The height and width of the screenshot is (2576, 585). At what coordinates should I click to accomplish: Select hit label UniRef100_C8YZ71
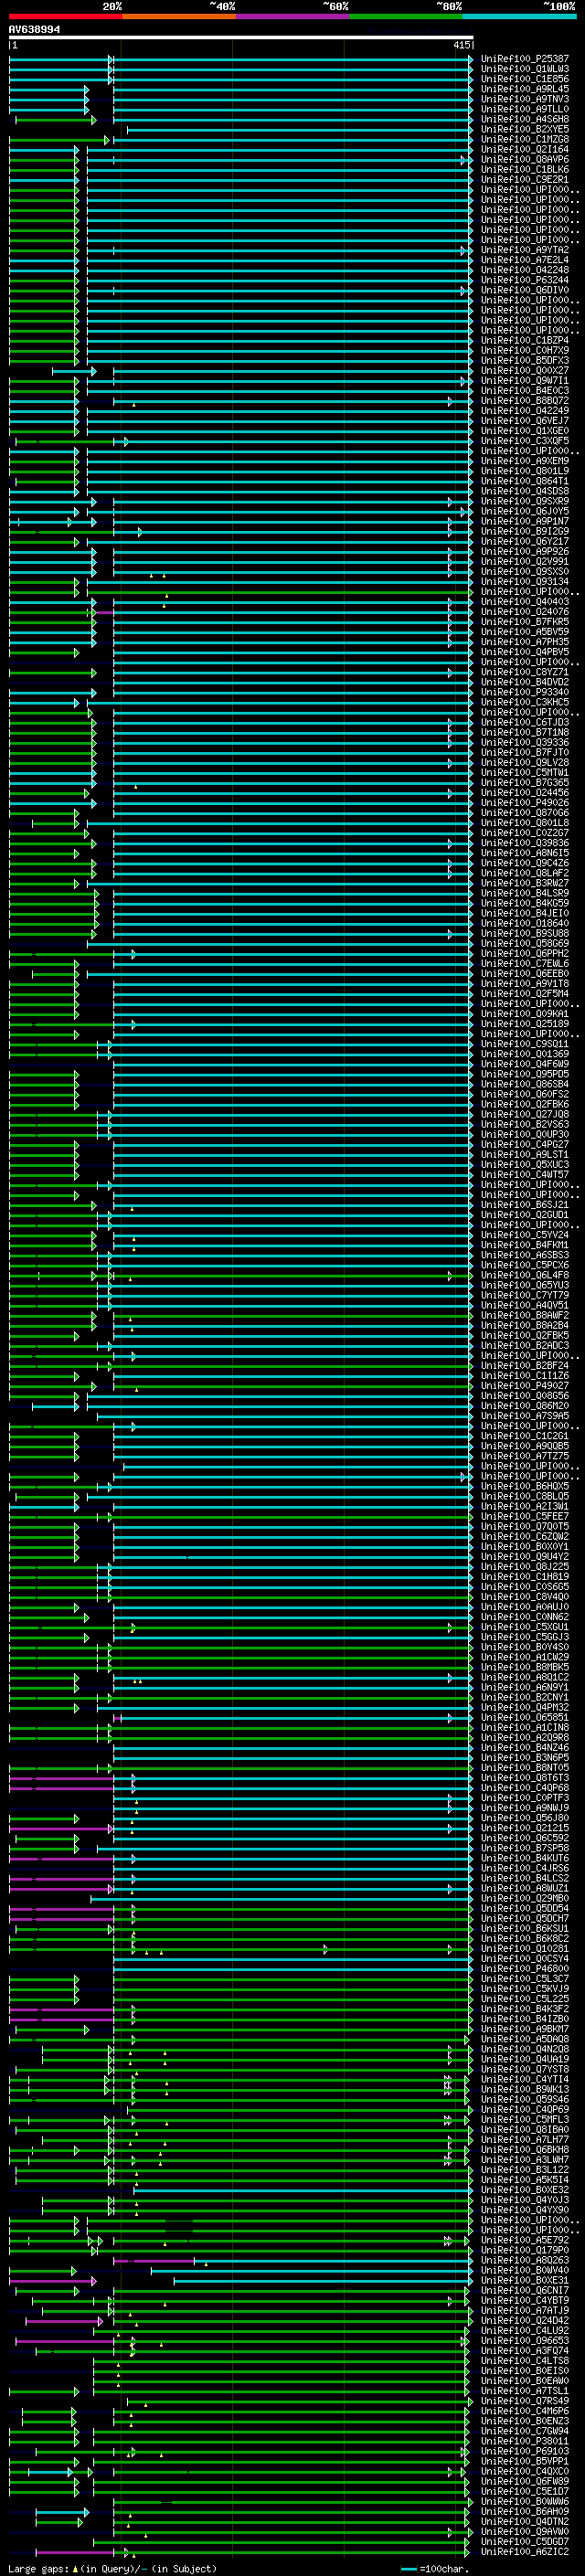coord(525,672)
